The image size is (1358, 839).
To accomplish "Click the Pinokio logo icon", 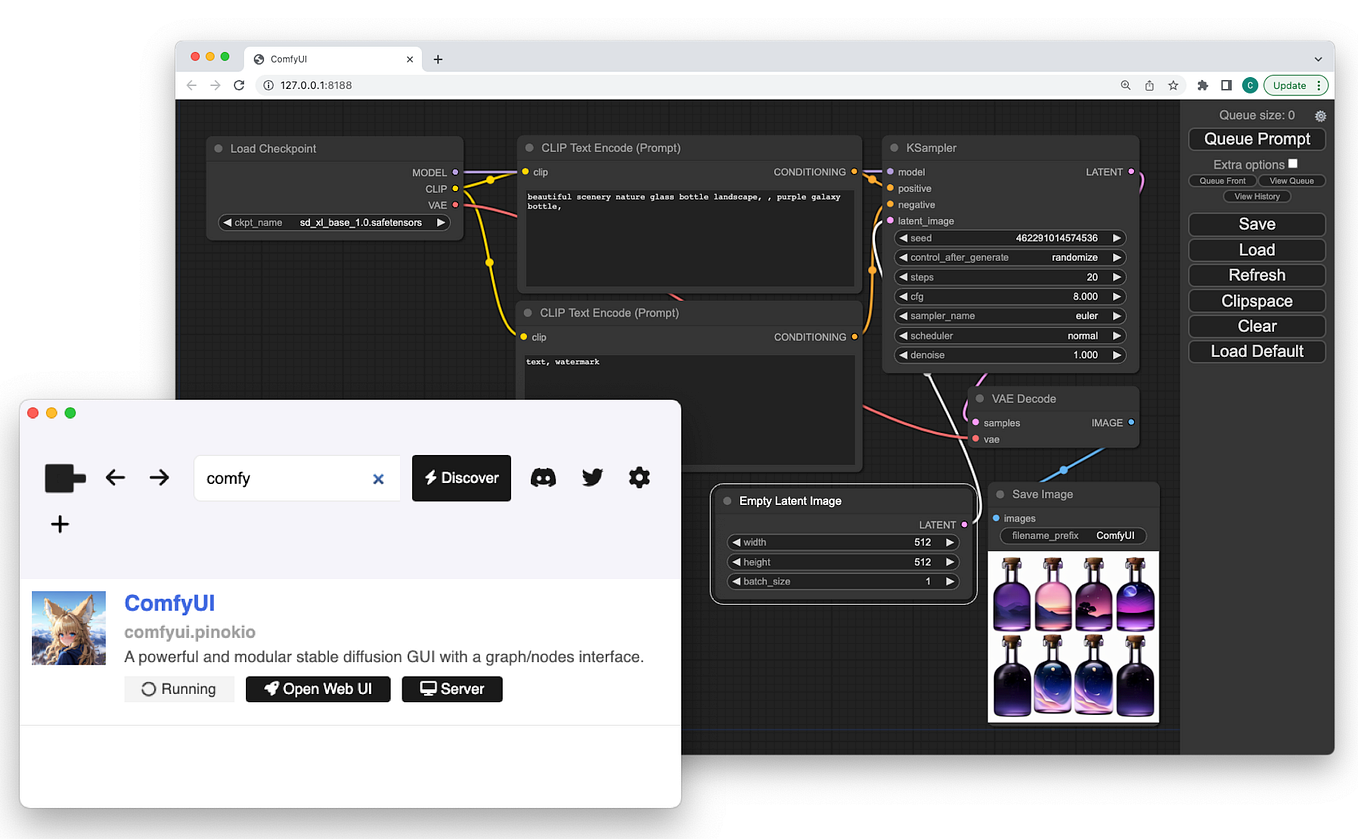I will [64, 478].
